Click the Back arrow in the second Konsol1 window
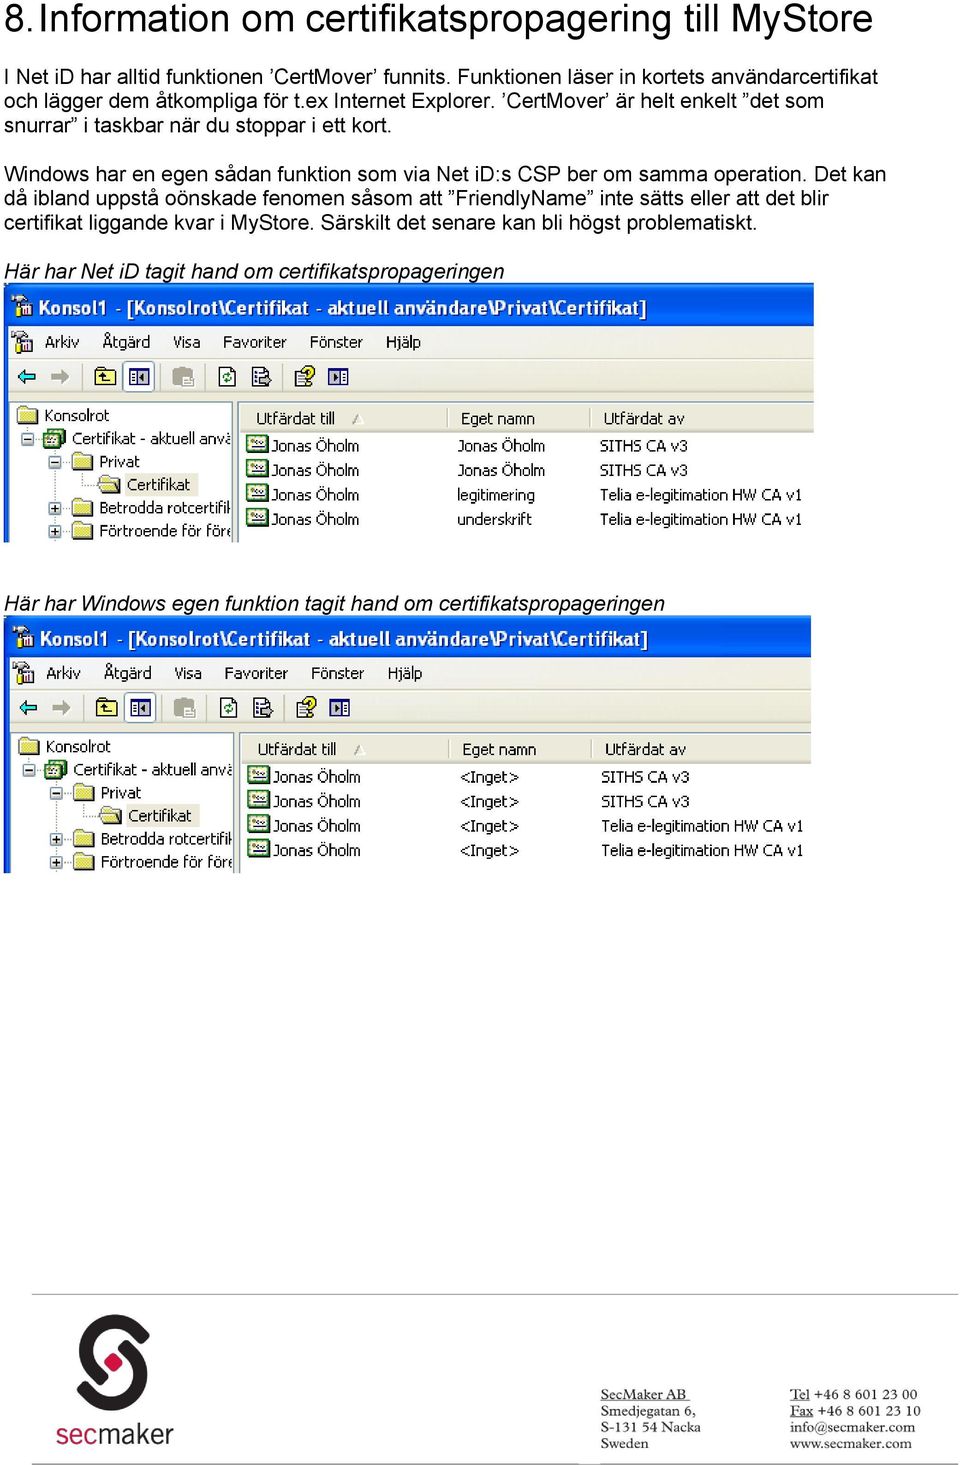 (x=28, y=708)
